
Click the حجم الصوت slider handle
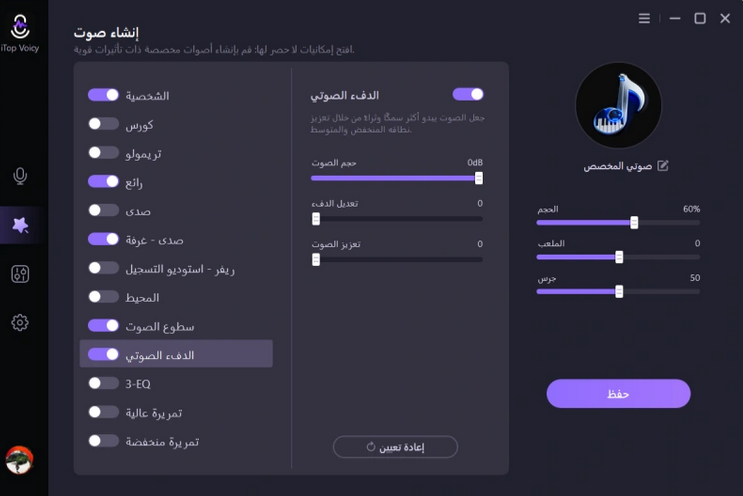[x=478, y=178]
